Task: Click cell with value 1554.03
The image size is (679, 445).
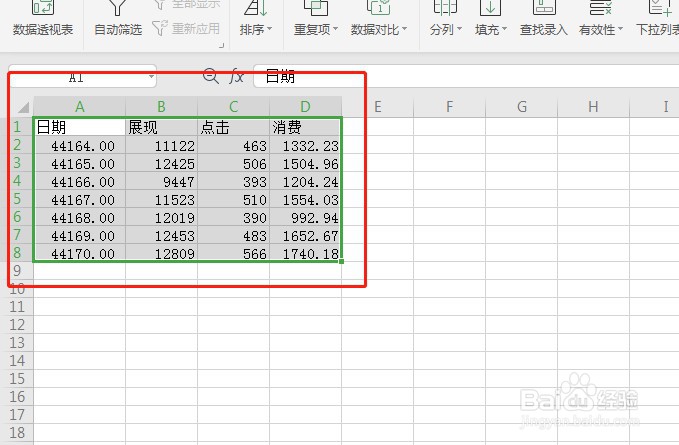Action: (305, 199)
